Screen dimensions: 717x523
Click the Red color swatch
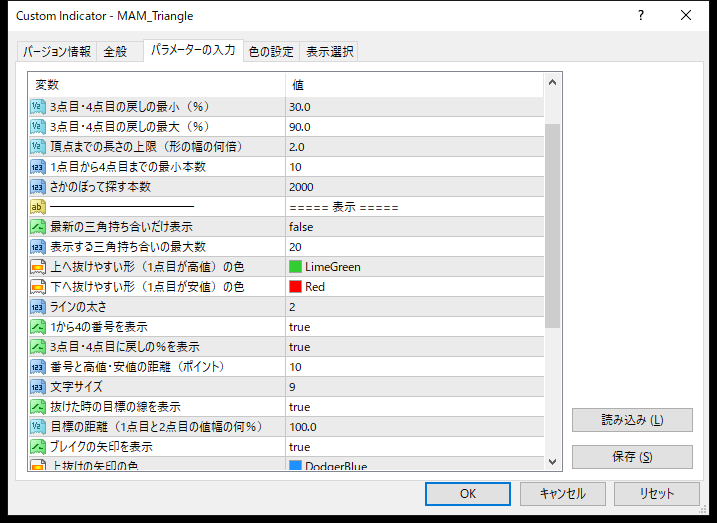[x=295, y=287]
